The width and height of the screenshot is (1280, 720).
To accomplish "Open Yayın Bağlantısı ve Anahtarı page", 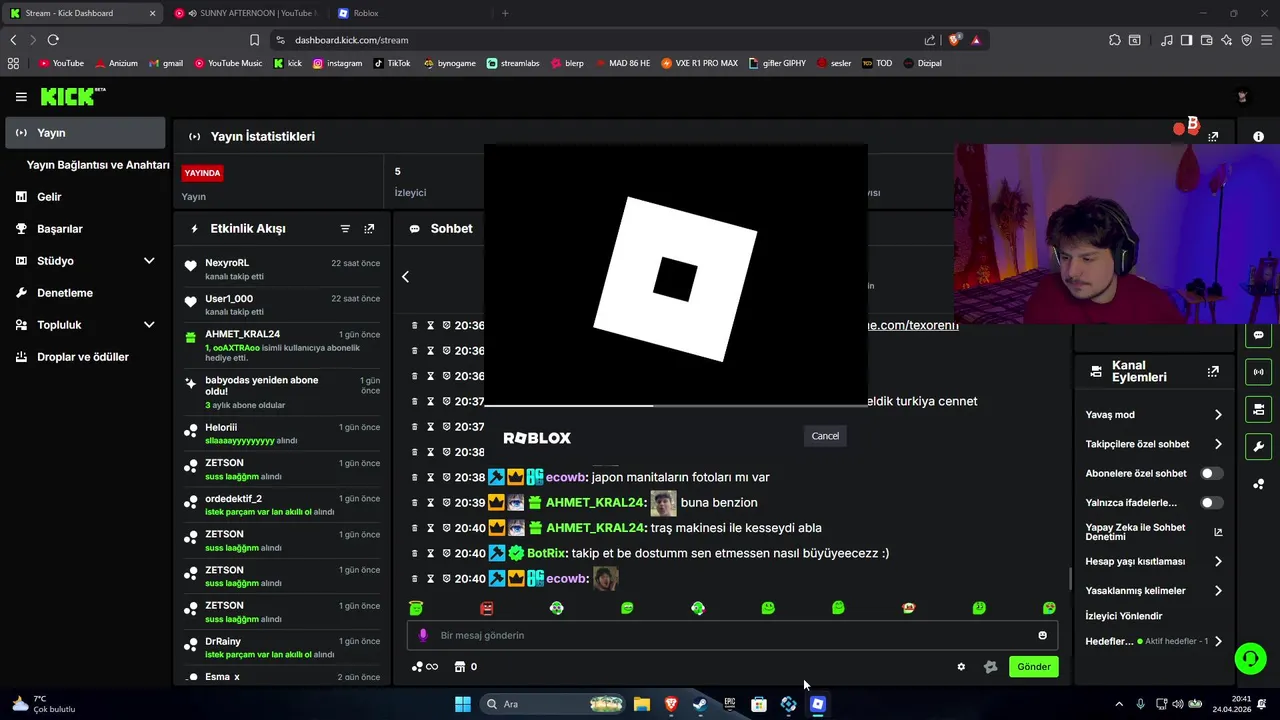I will click(x=98, y=165).
